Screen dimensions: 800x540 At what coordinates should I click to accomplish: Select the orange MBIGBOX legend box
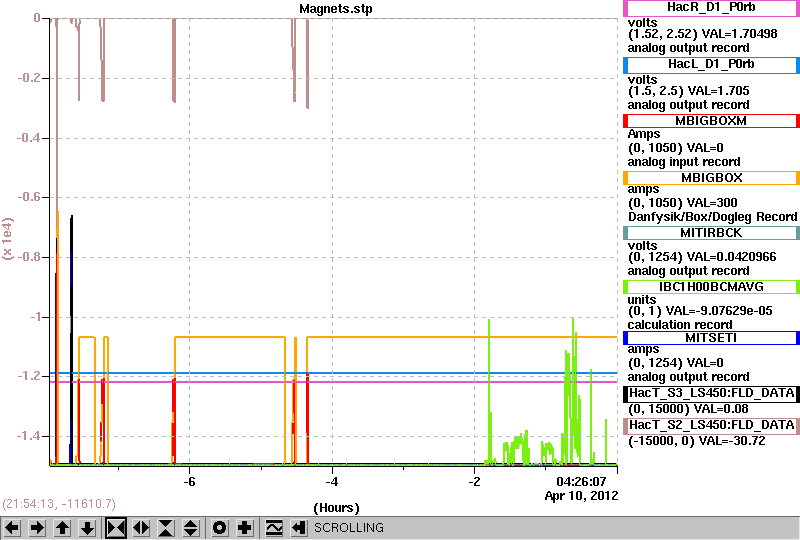pyautogui.click(x=711, y=178)
